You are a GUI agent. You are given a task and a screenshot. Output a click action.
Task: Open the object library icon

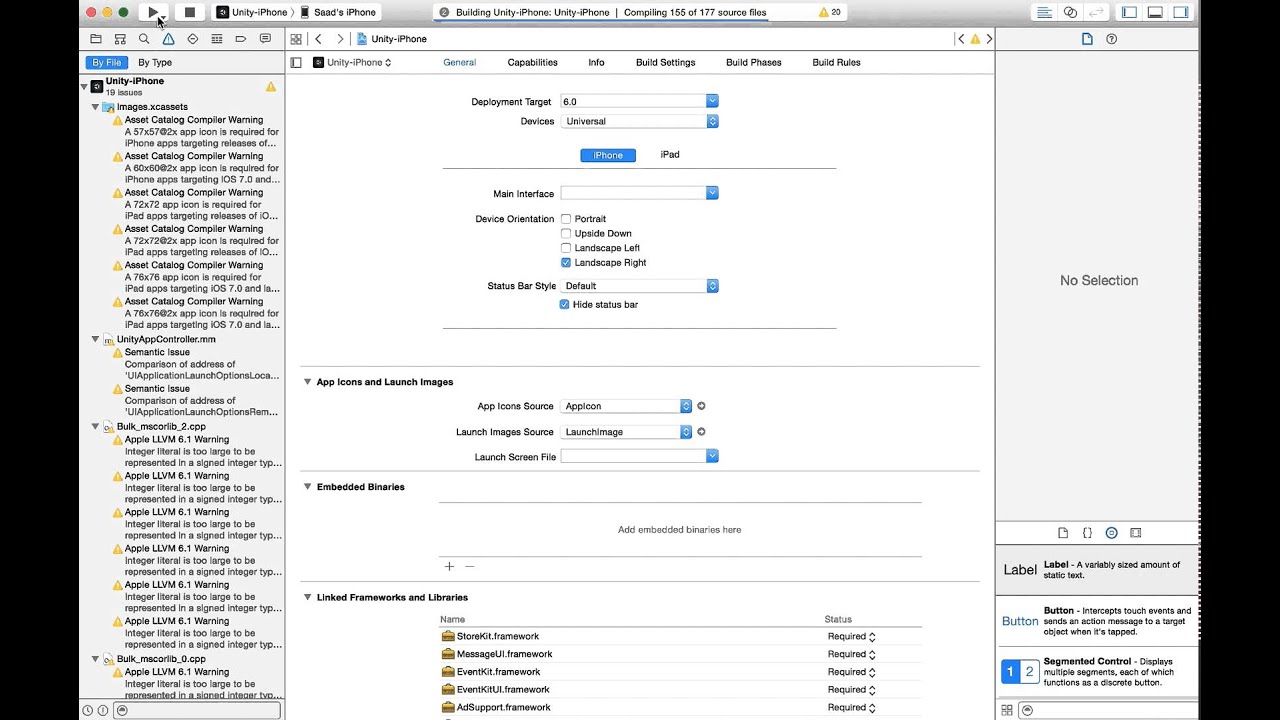(1111, 533)
